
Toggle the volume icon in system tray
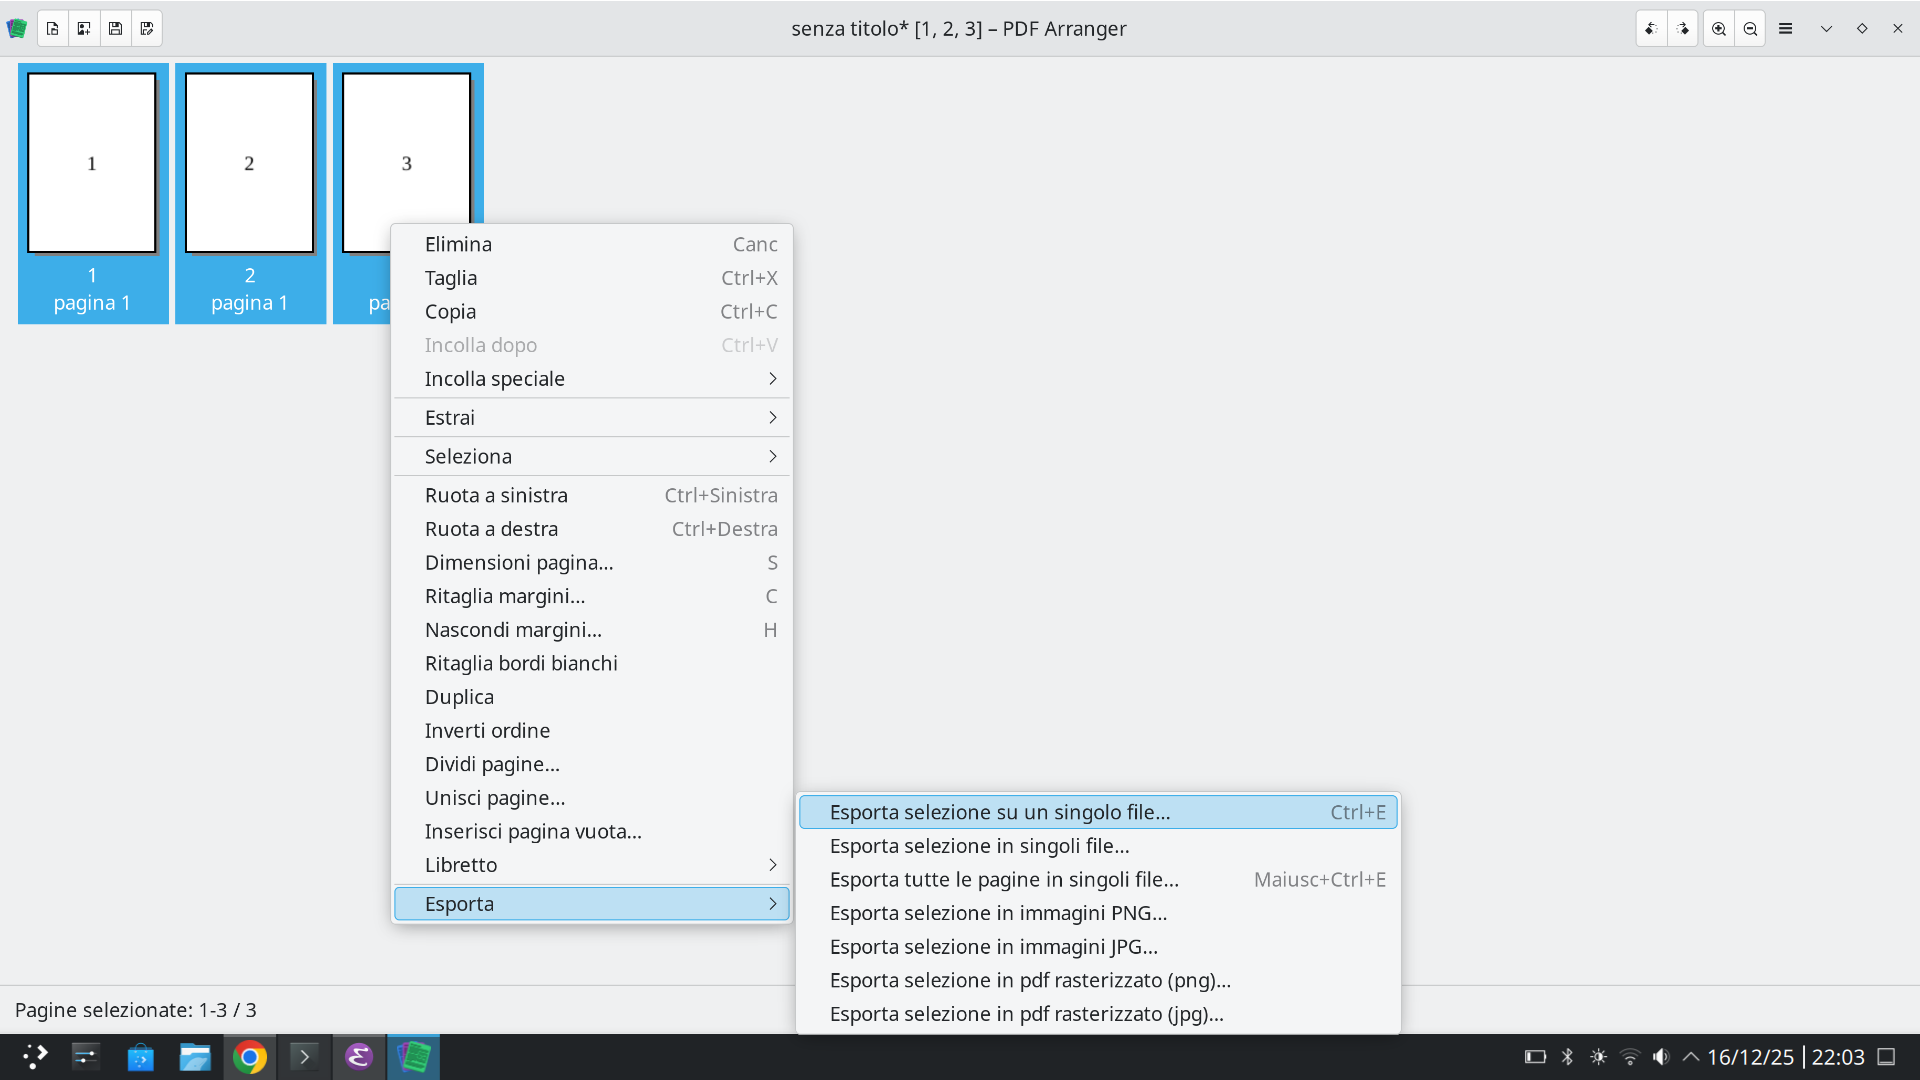click(1661, 1057)
